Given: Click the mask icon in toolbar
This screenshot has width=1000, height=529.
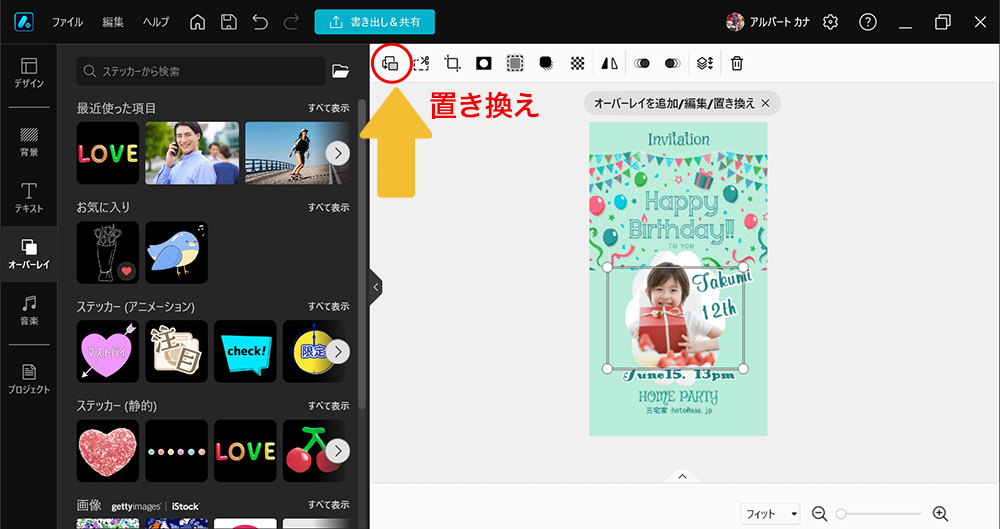Looking at the screenshot, I should [x=484, y=63].
